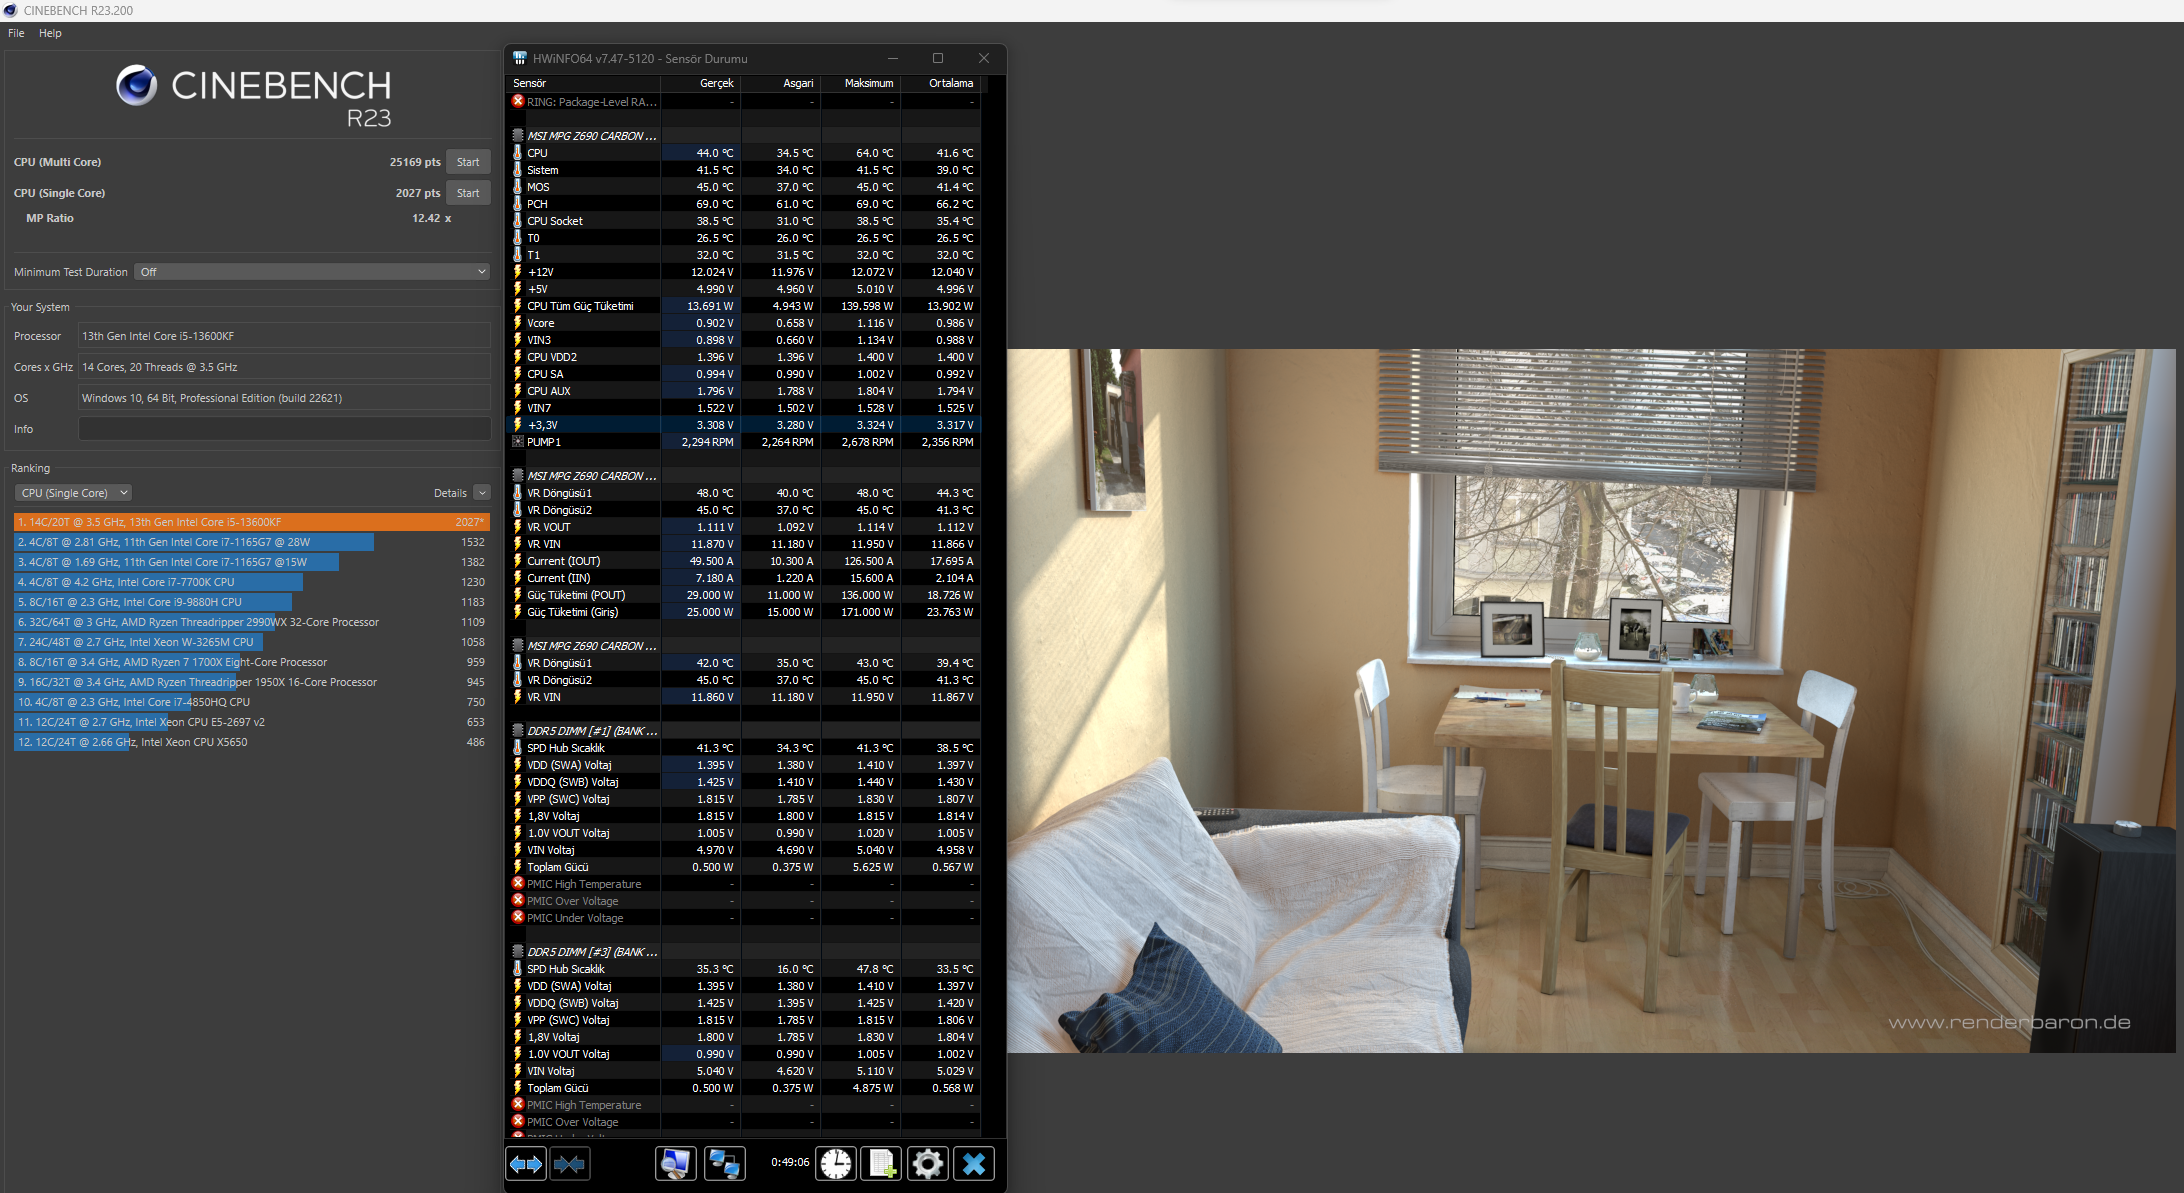
Task: Expand the Details arrow in Ranking
Action: coord(482,493)
